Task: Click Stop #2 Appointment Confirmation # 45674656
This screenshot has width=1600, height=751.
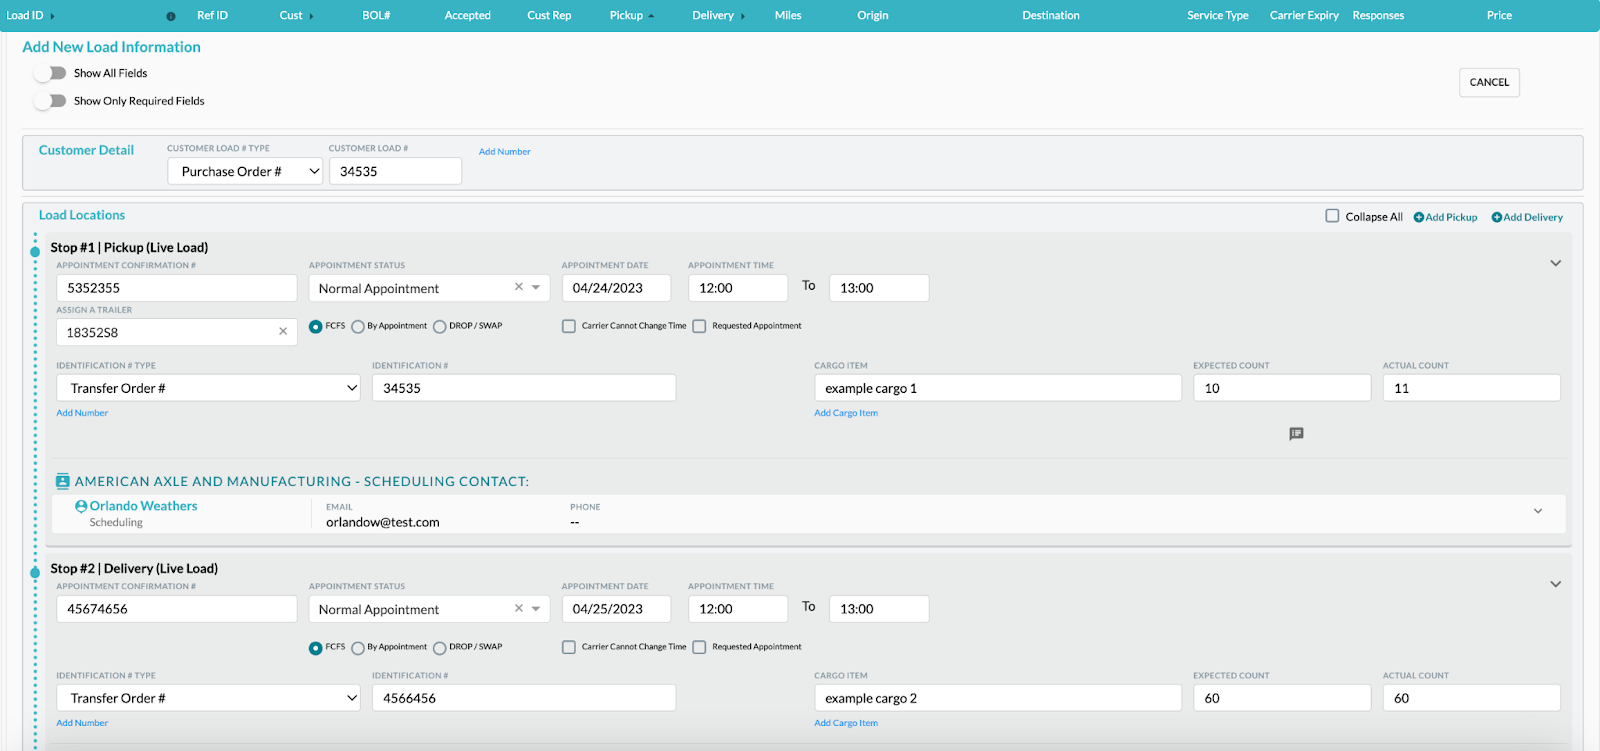Action: pyautogui.click(x=177, y=609)
